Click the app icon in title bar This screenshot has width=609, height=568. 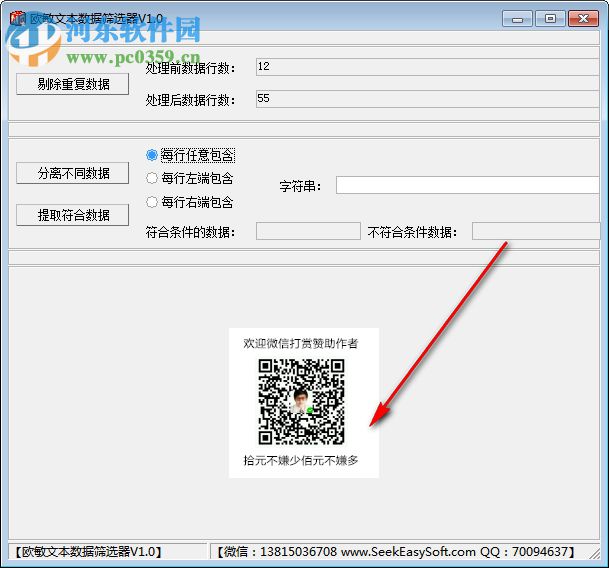[17, 19]
